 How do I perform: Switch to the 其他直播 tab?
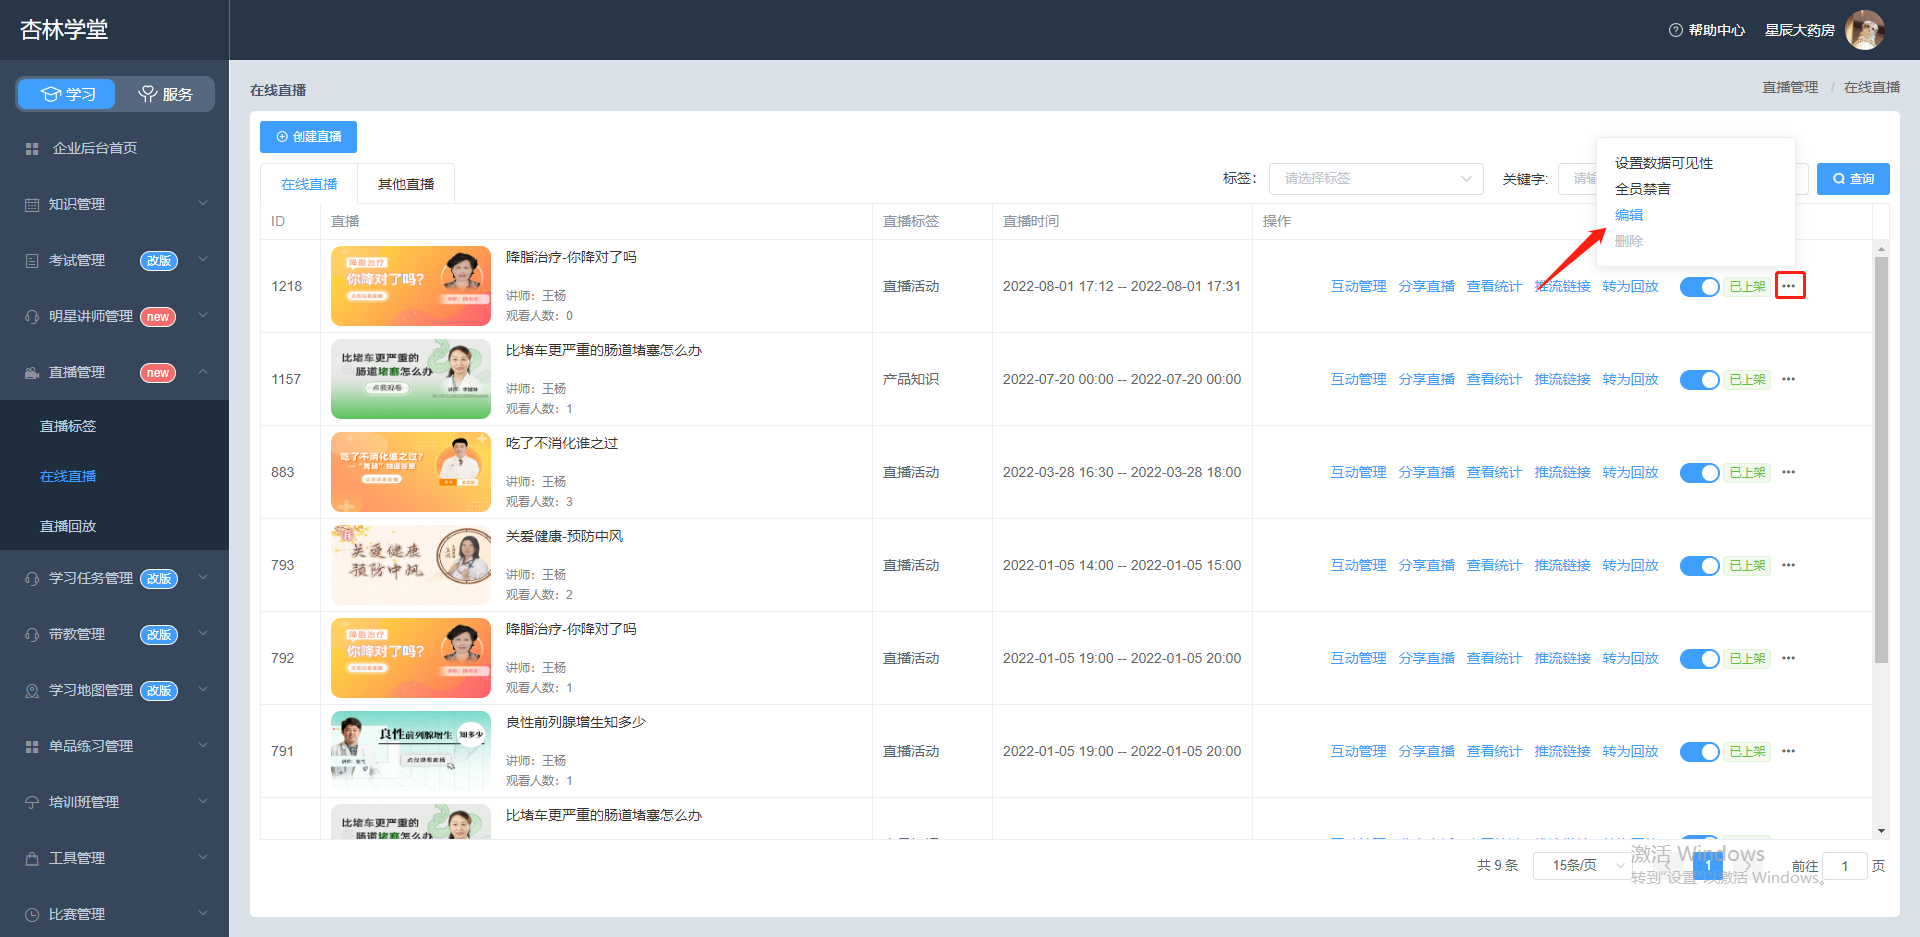[406, 184]
